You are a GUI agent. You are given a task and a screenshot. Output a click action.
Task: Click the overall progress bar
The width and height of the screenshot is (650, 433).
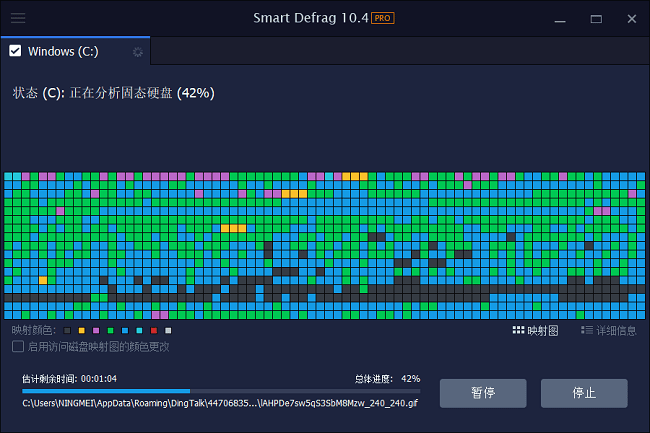tap(221, 391)
